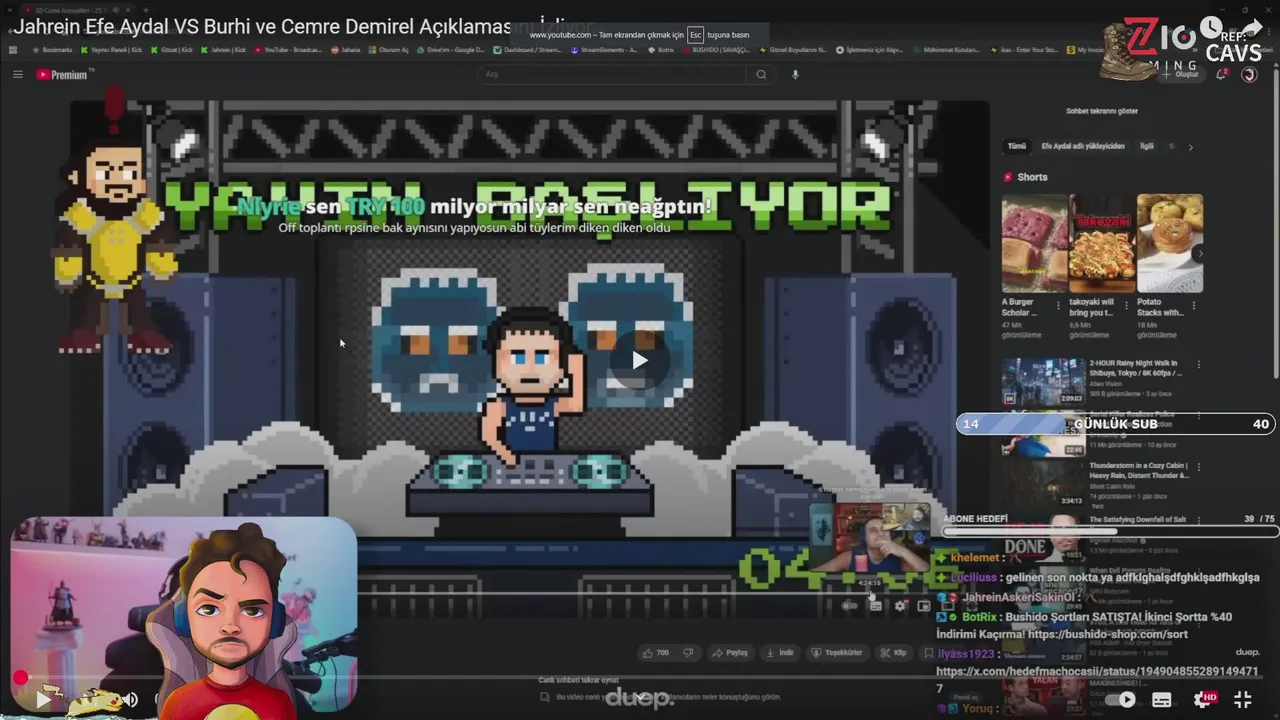Image resolution: width=1280 pixels, height=720 pixels.
Task: Play the outer video with bottom-left play button
Action: (43, 699)
